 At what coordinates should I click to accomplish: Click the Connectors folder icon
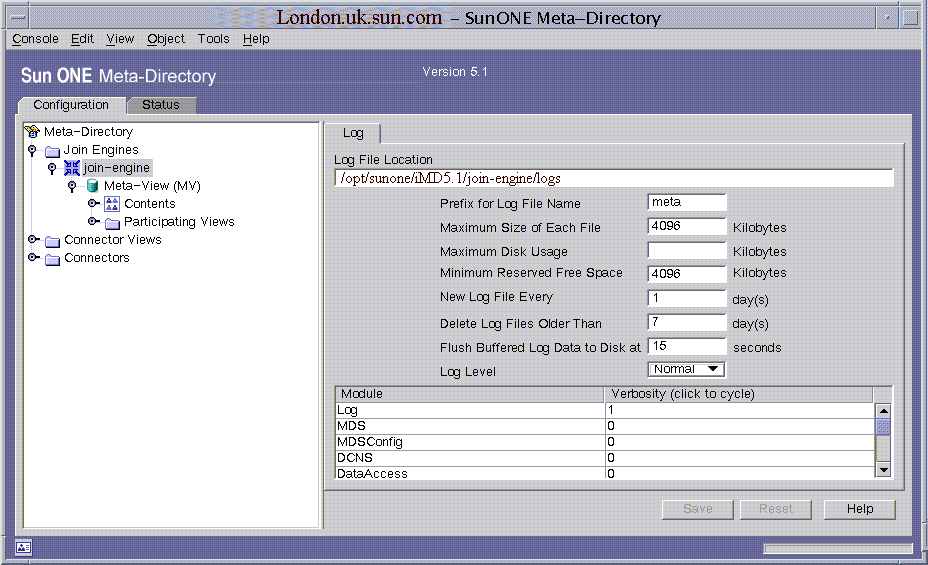click(53, 259)
